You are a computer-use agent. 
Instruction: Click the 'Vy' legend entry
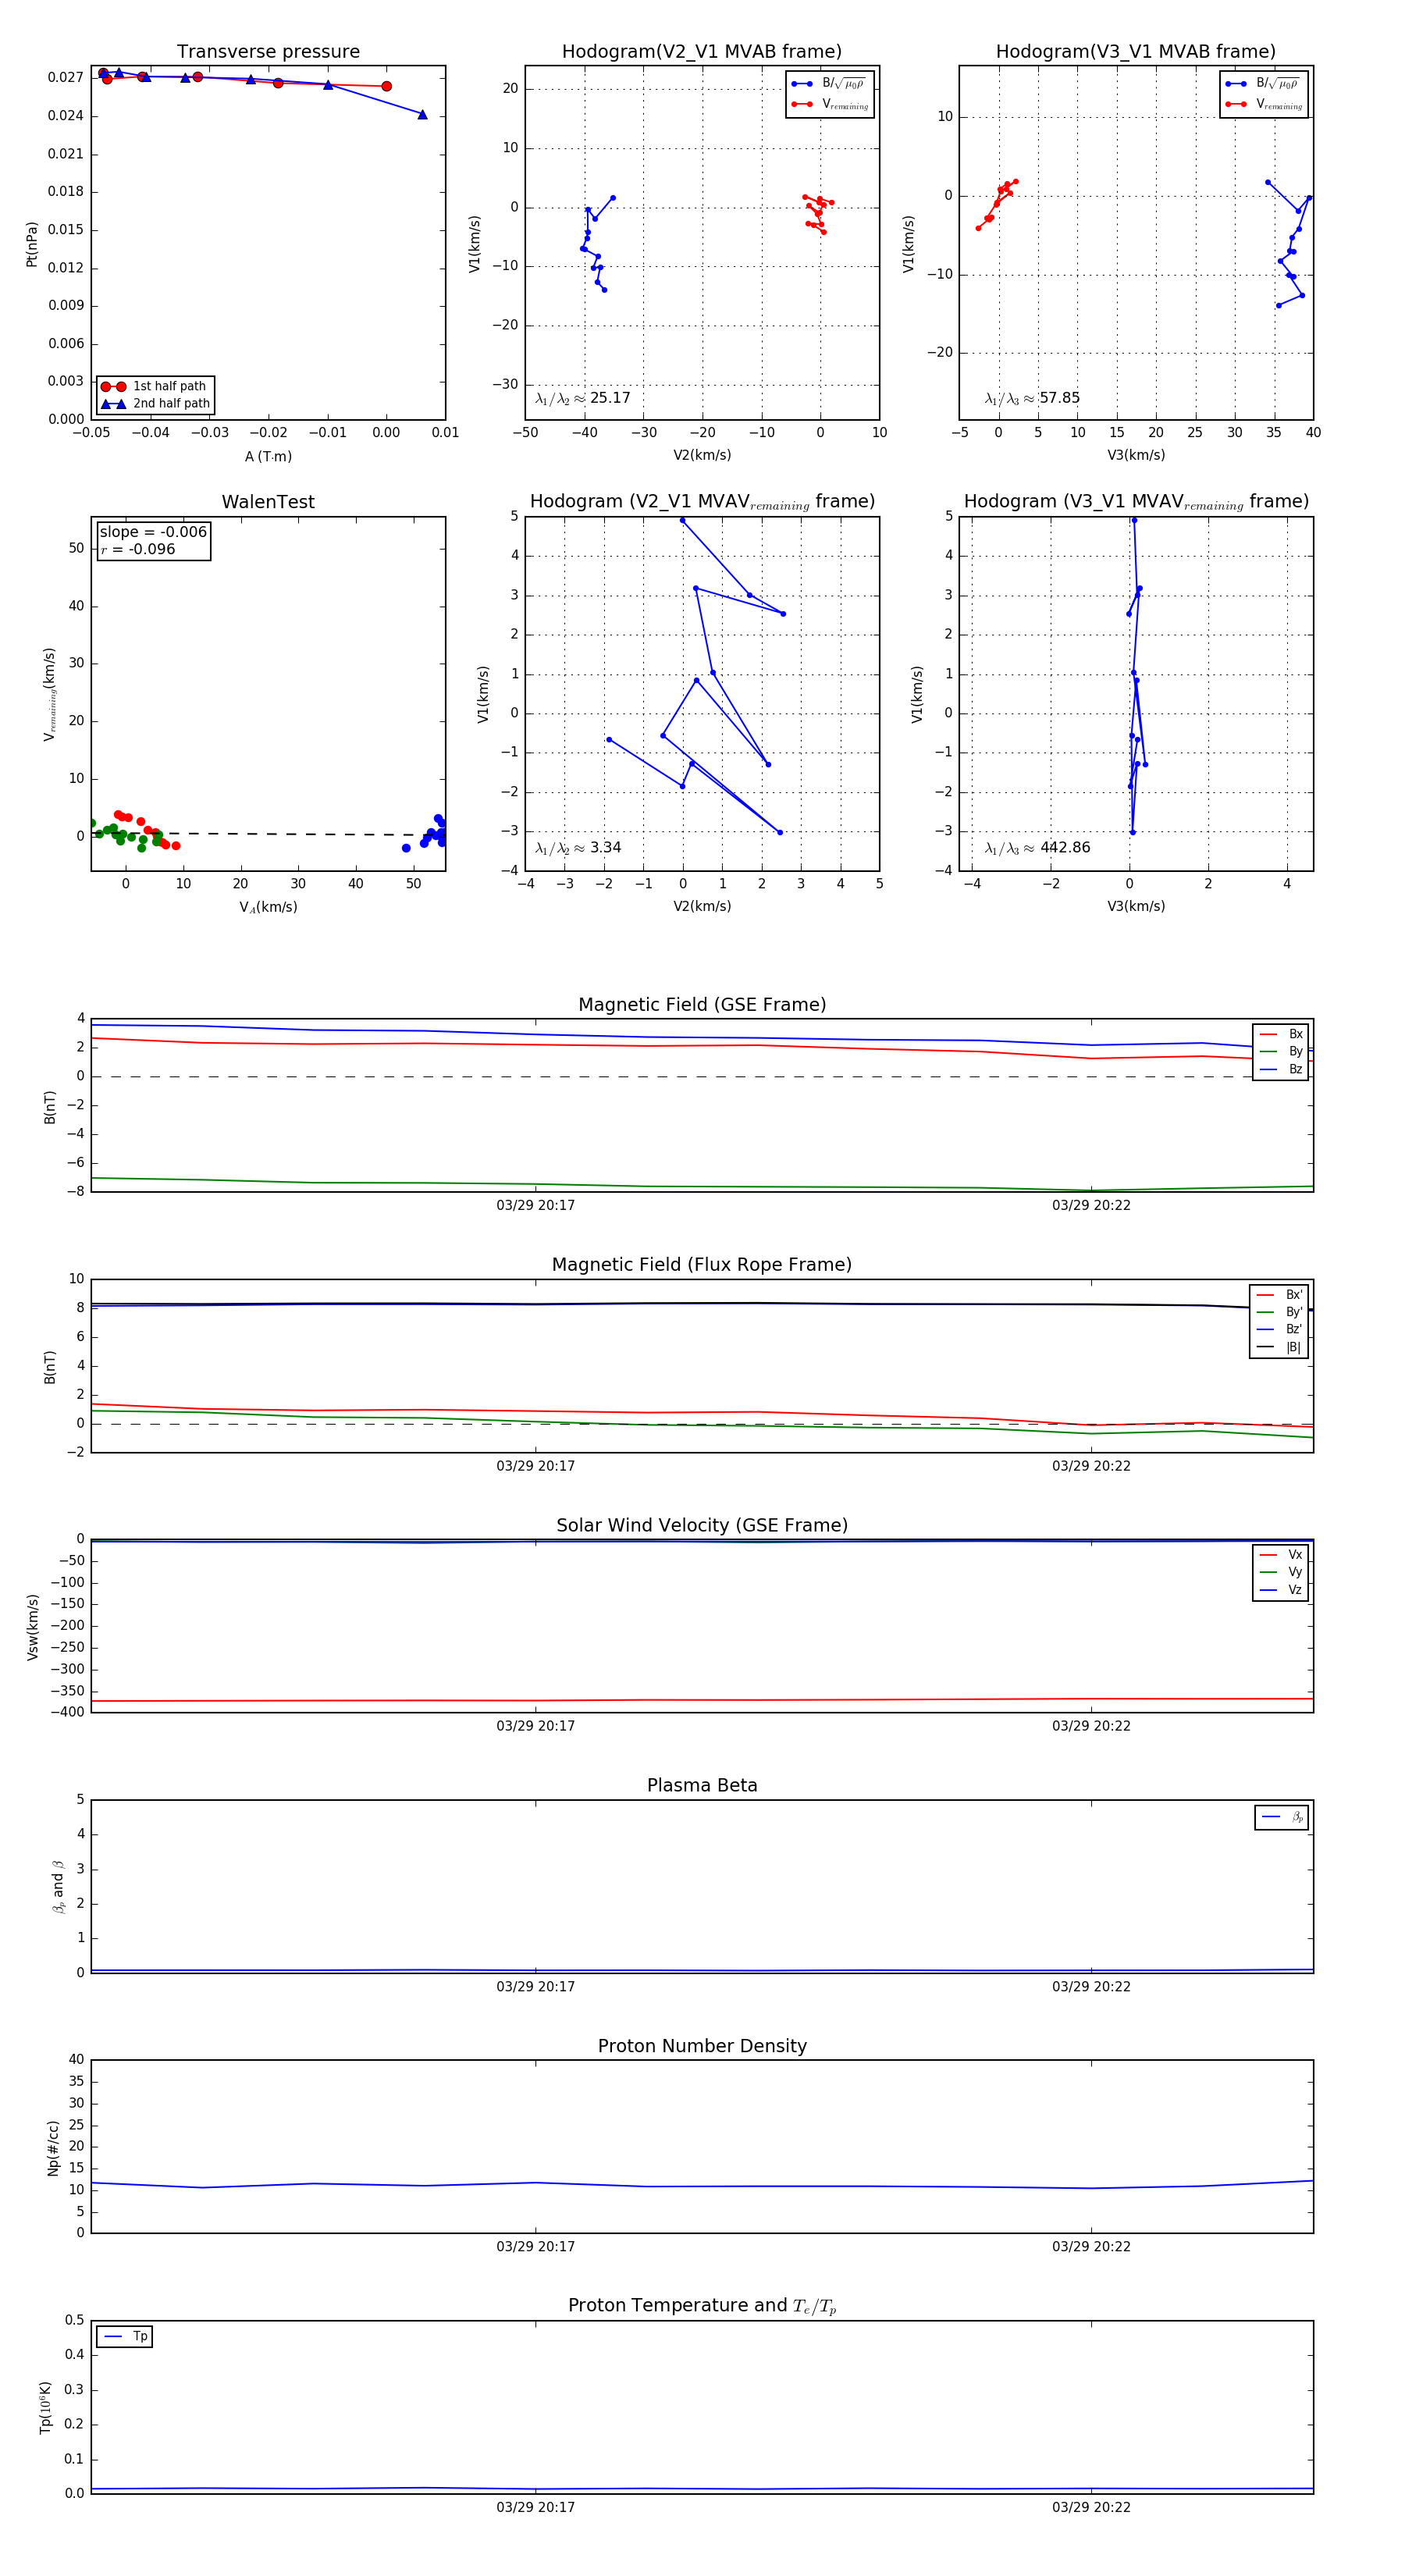coord(1281,1572)
